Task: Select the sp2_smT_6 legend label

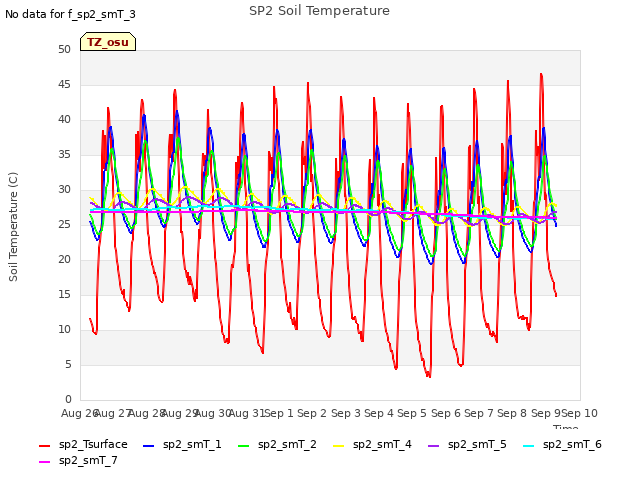Action: pos(572,444)
